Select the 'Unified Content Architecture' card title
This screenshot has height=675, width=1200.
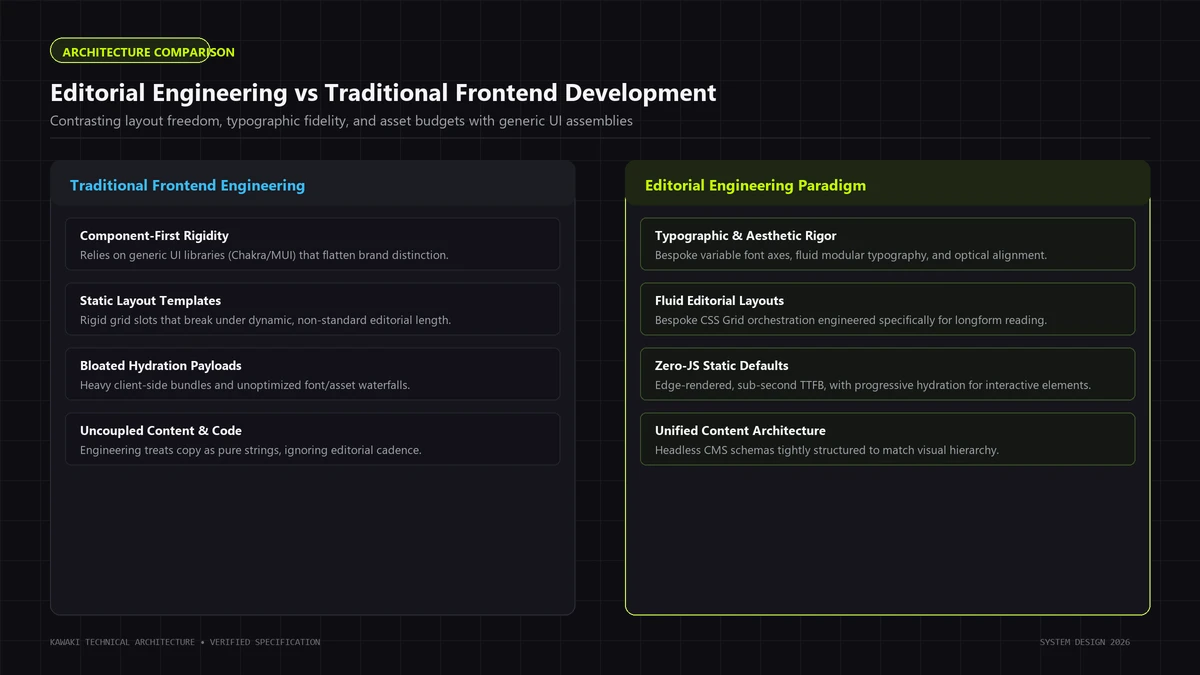coord(740,431)
